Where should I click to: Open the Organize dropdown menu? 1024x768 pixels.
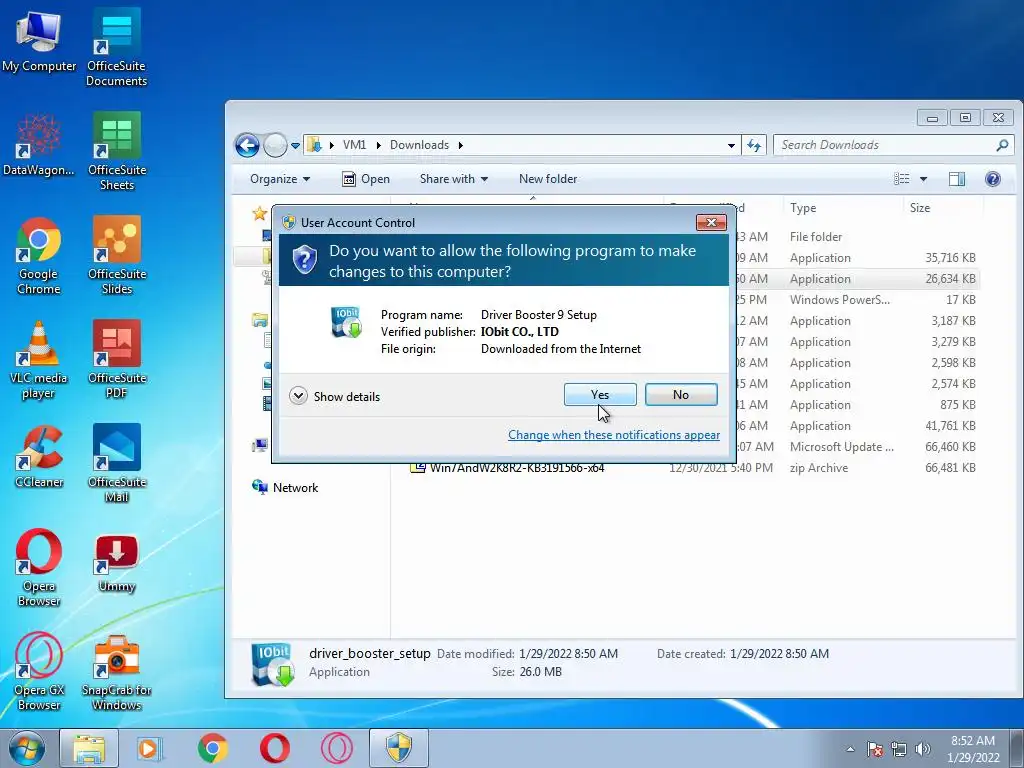280,179
